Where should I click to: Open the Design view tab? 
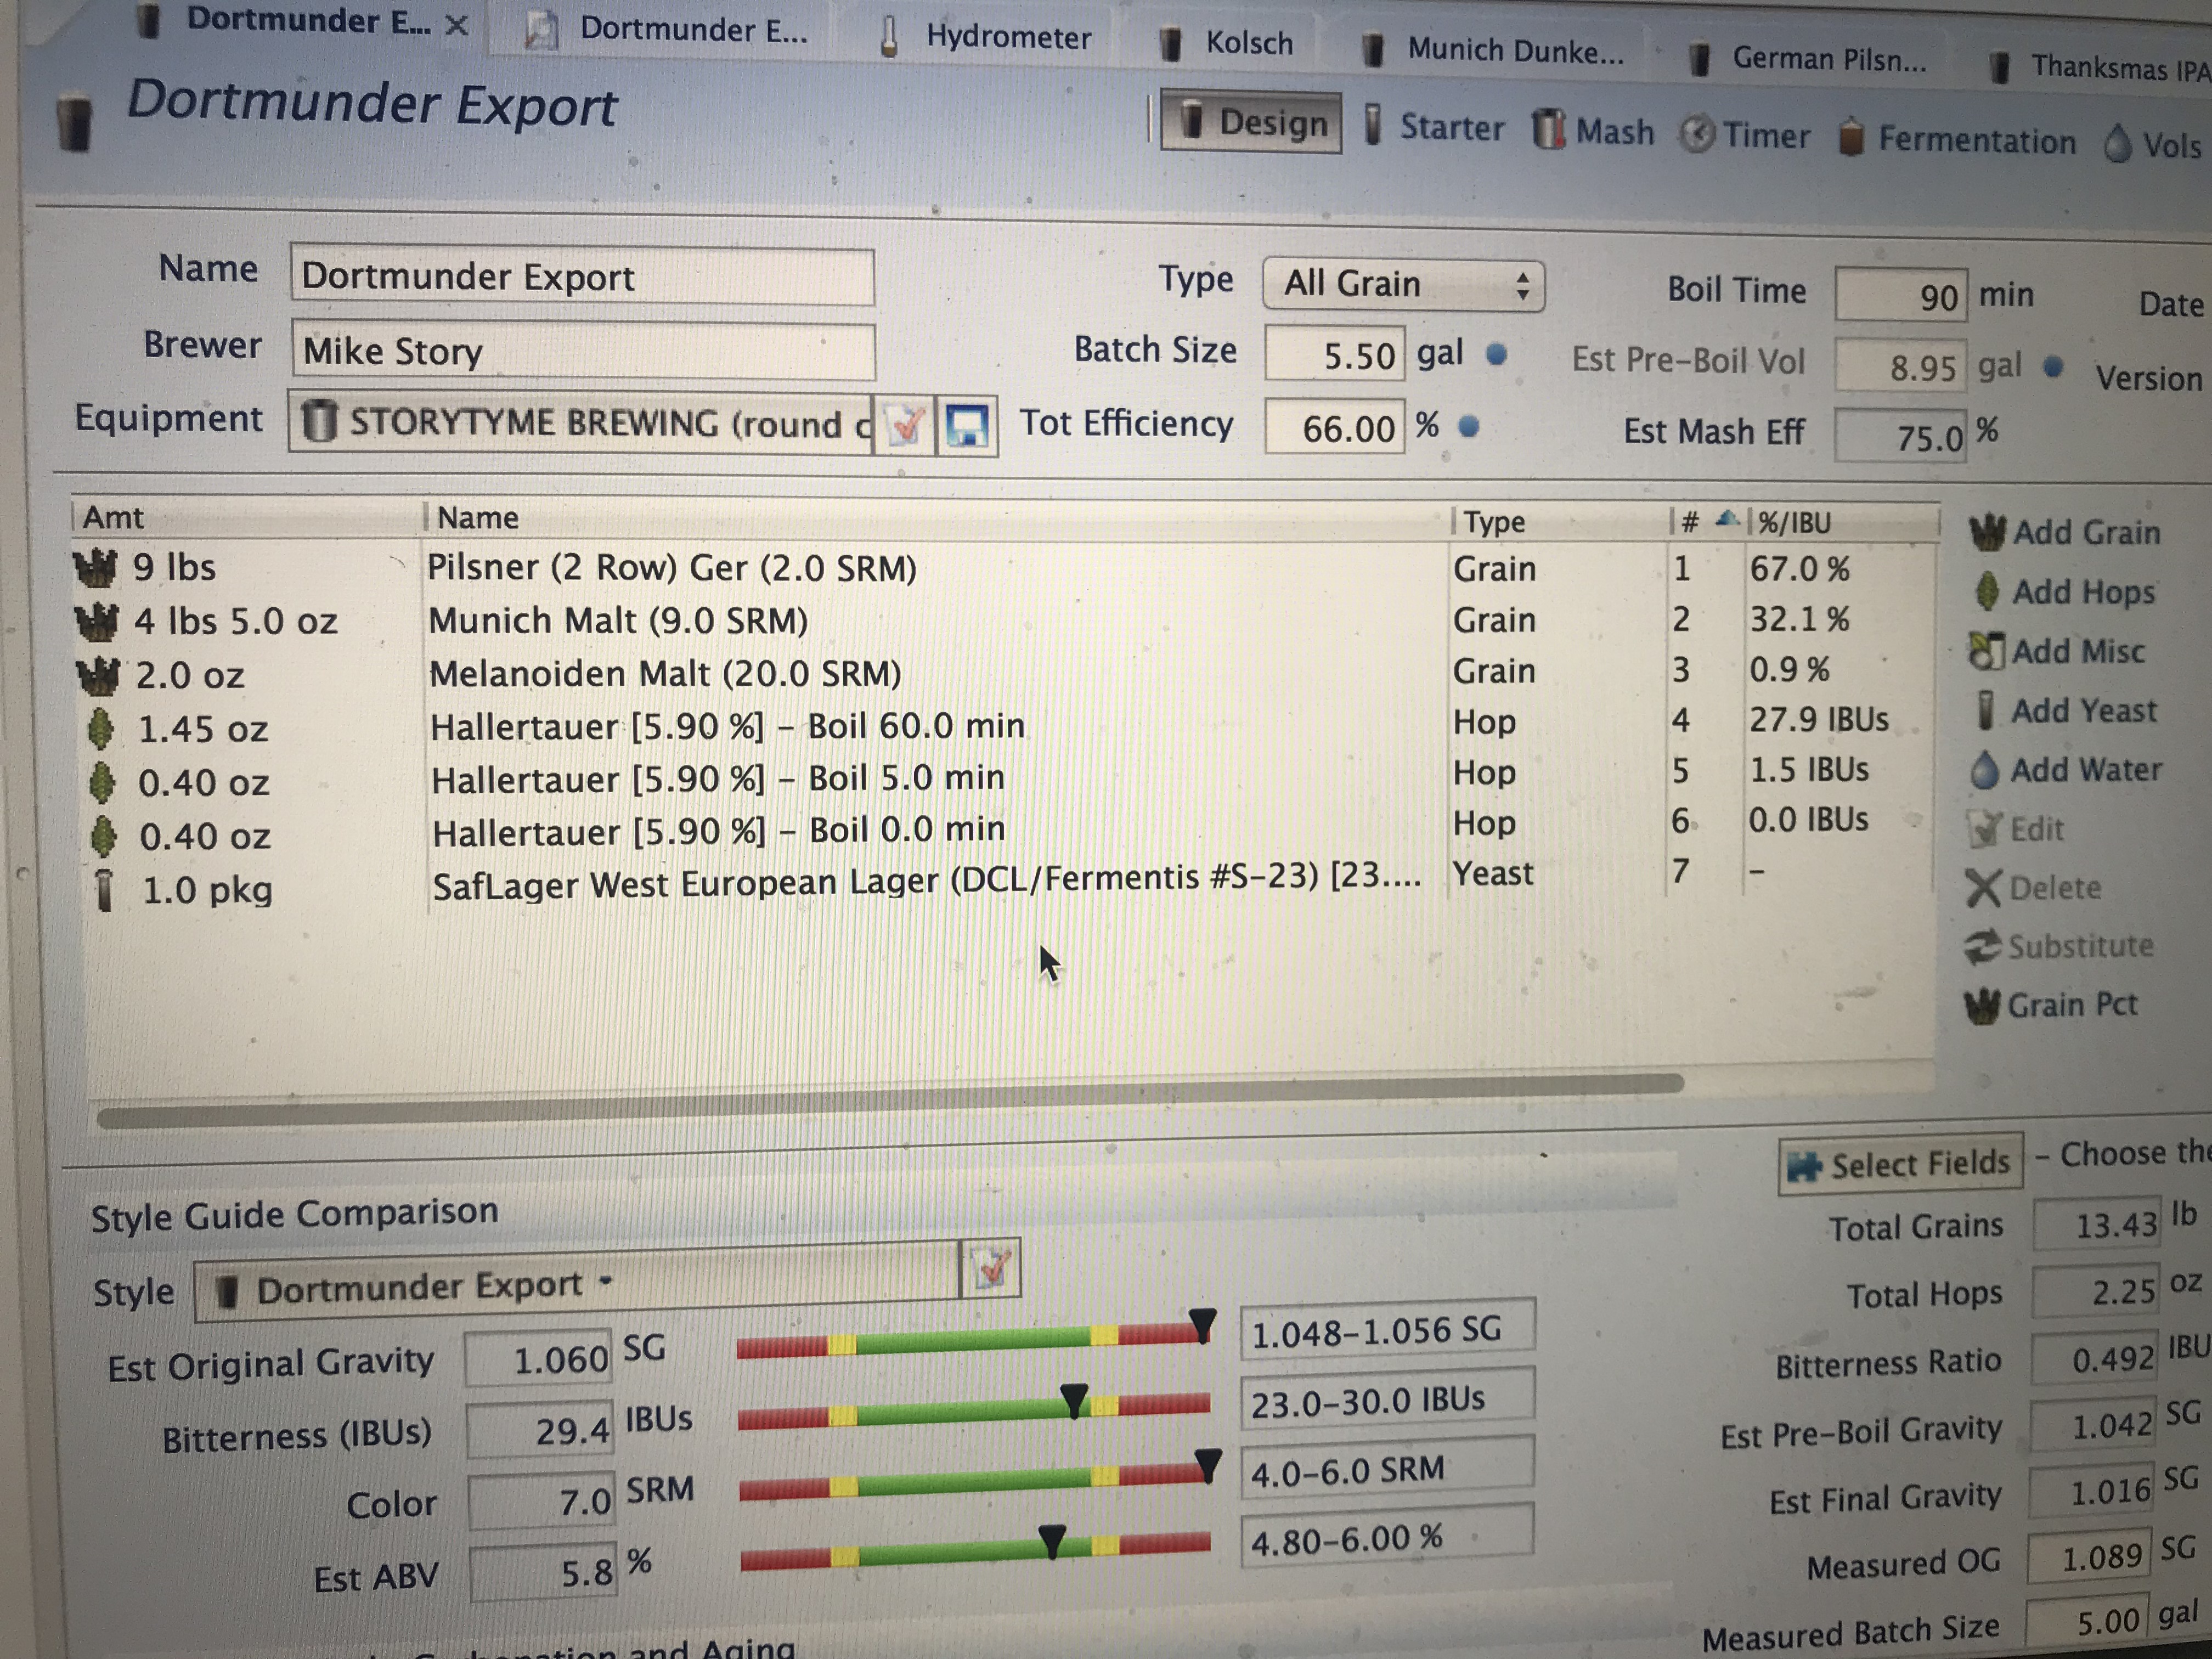coord(1251,122)
